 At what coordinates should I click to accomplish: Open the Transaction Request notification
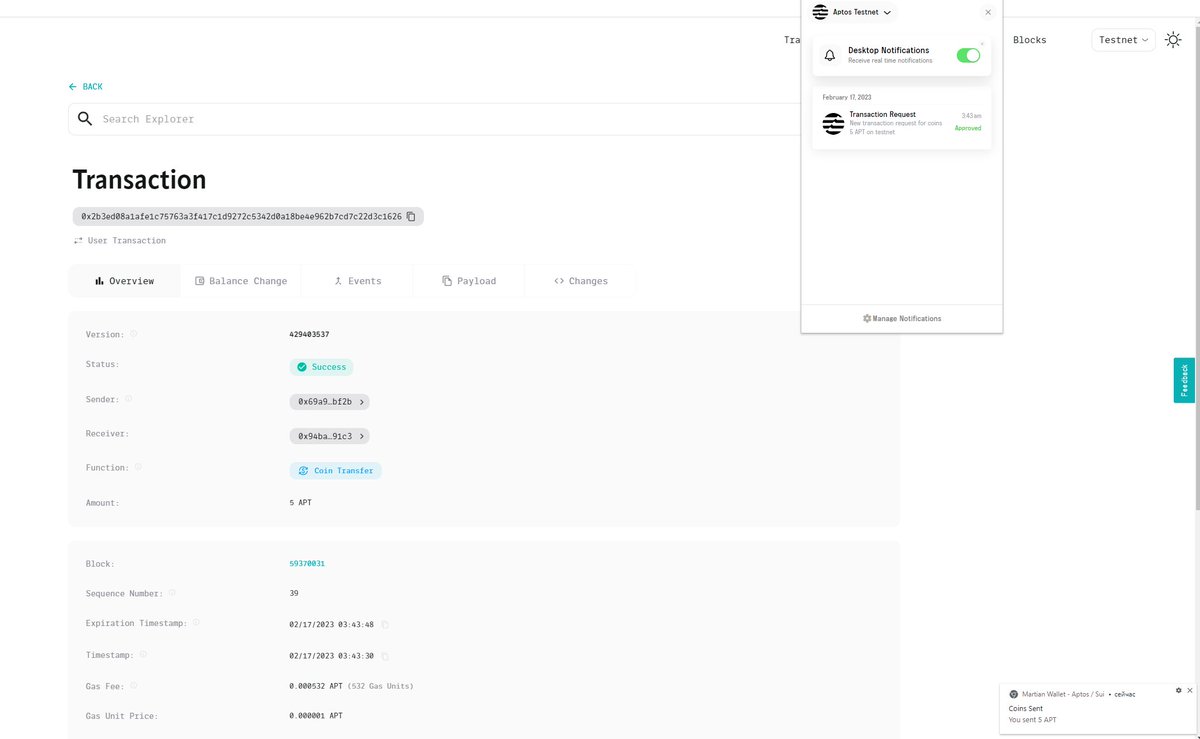click(x=902, y=123)
